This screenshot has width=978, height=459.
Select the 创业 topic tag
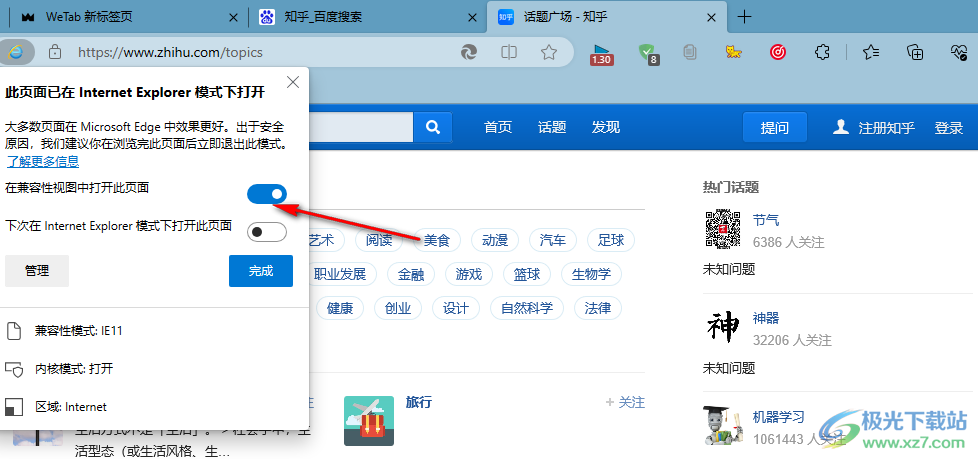(x=398, y=308)
